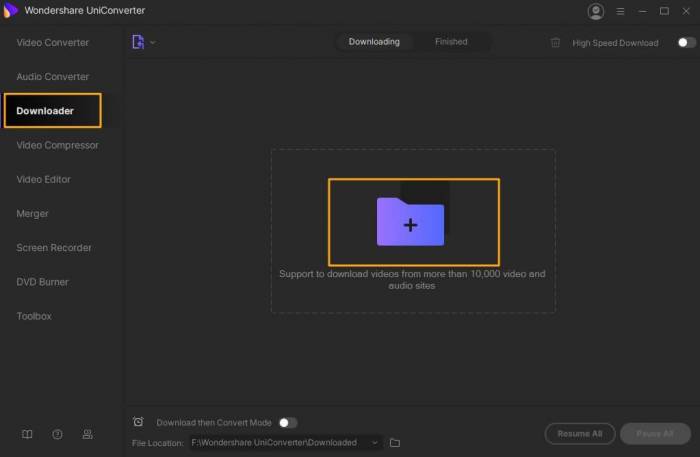Click the purple add-folder download icon
Image resolution: width=700 pixels, height=457 pixels.
tap(410, 222)
